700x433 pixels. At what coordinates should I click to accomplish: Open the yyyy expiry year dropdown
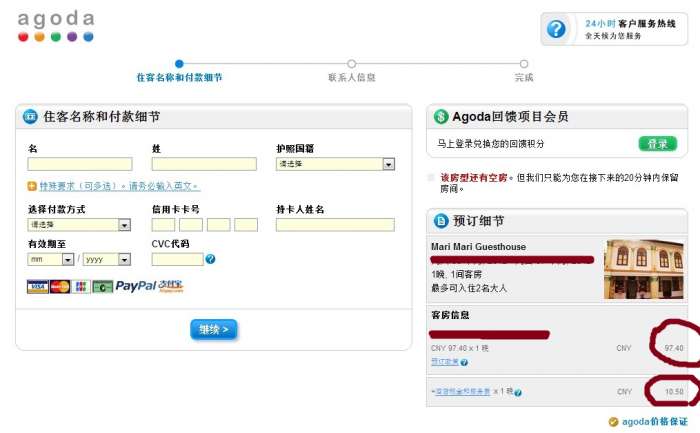pos(107,259)
